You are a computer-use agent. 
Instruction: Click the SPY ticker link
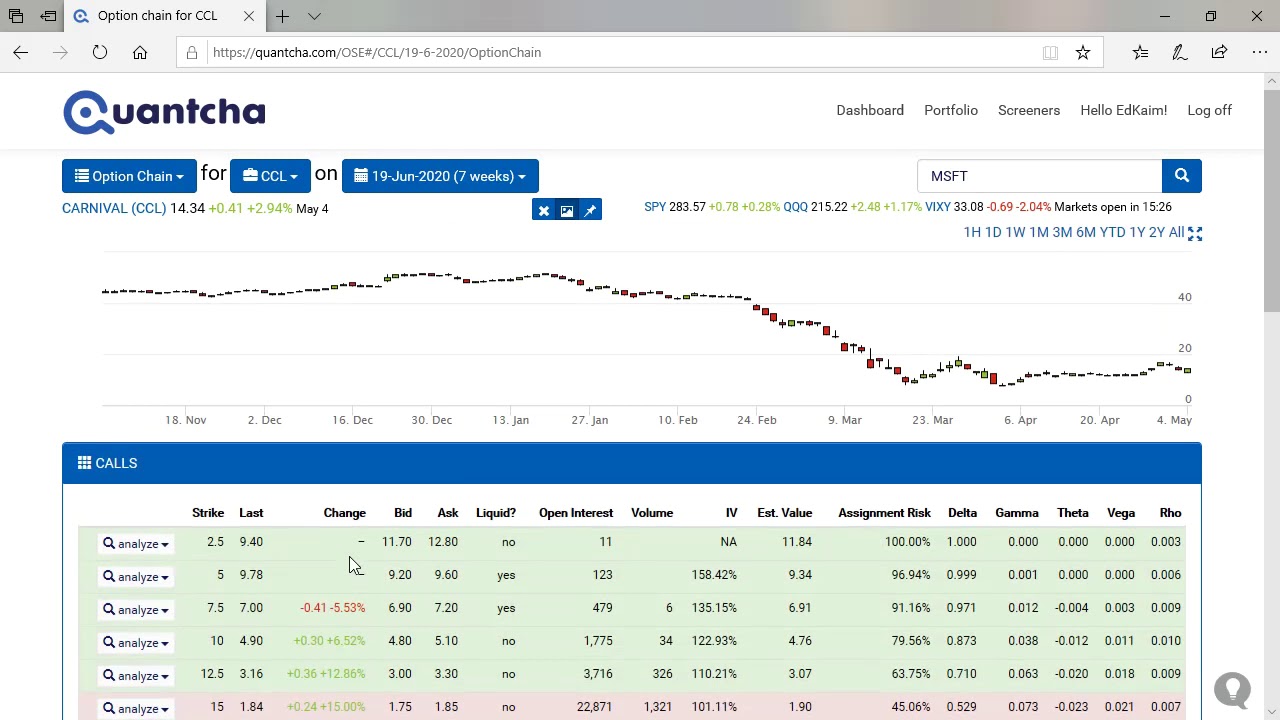tap(655, 207)
